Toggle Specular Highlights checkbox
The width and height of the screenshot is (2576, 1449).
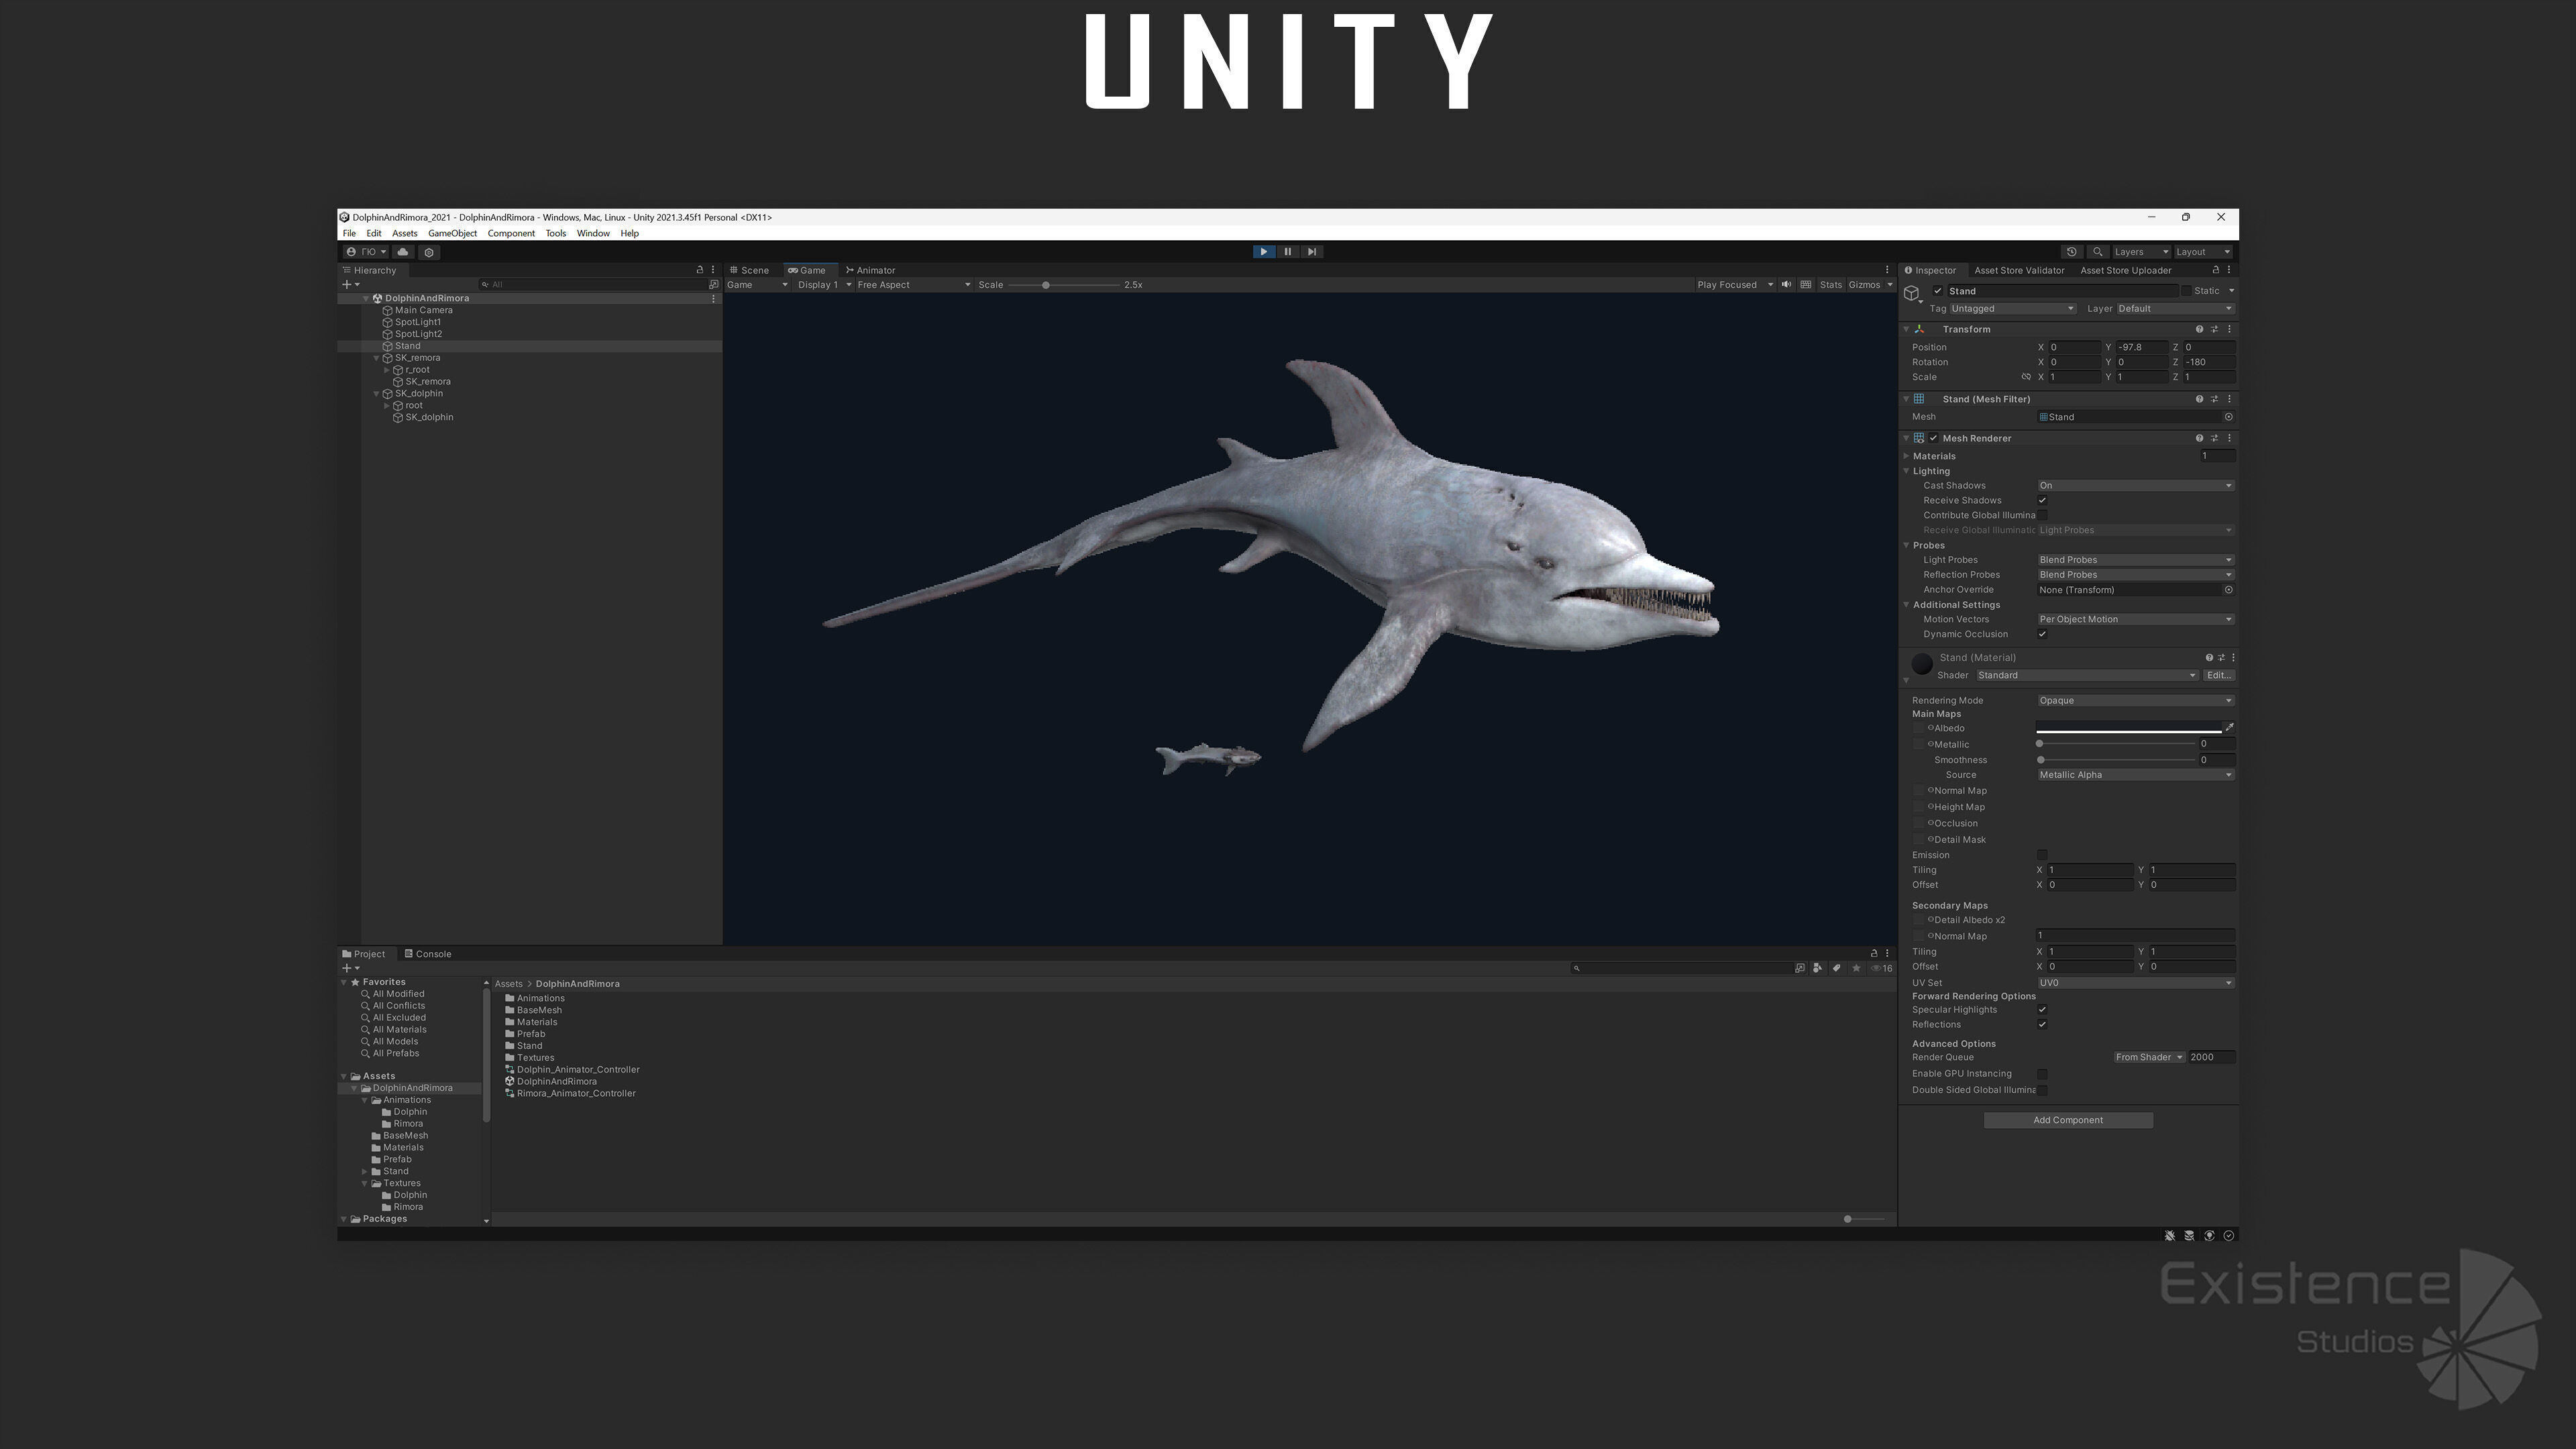[x=2042, y=1010]
